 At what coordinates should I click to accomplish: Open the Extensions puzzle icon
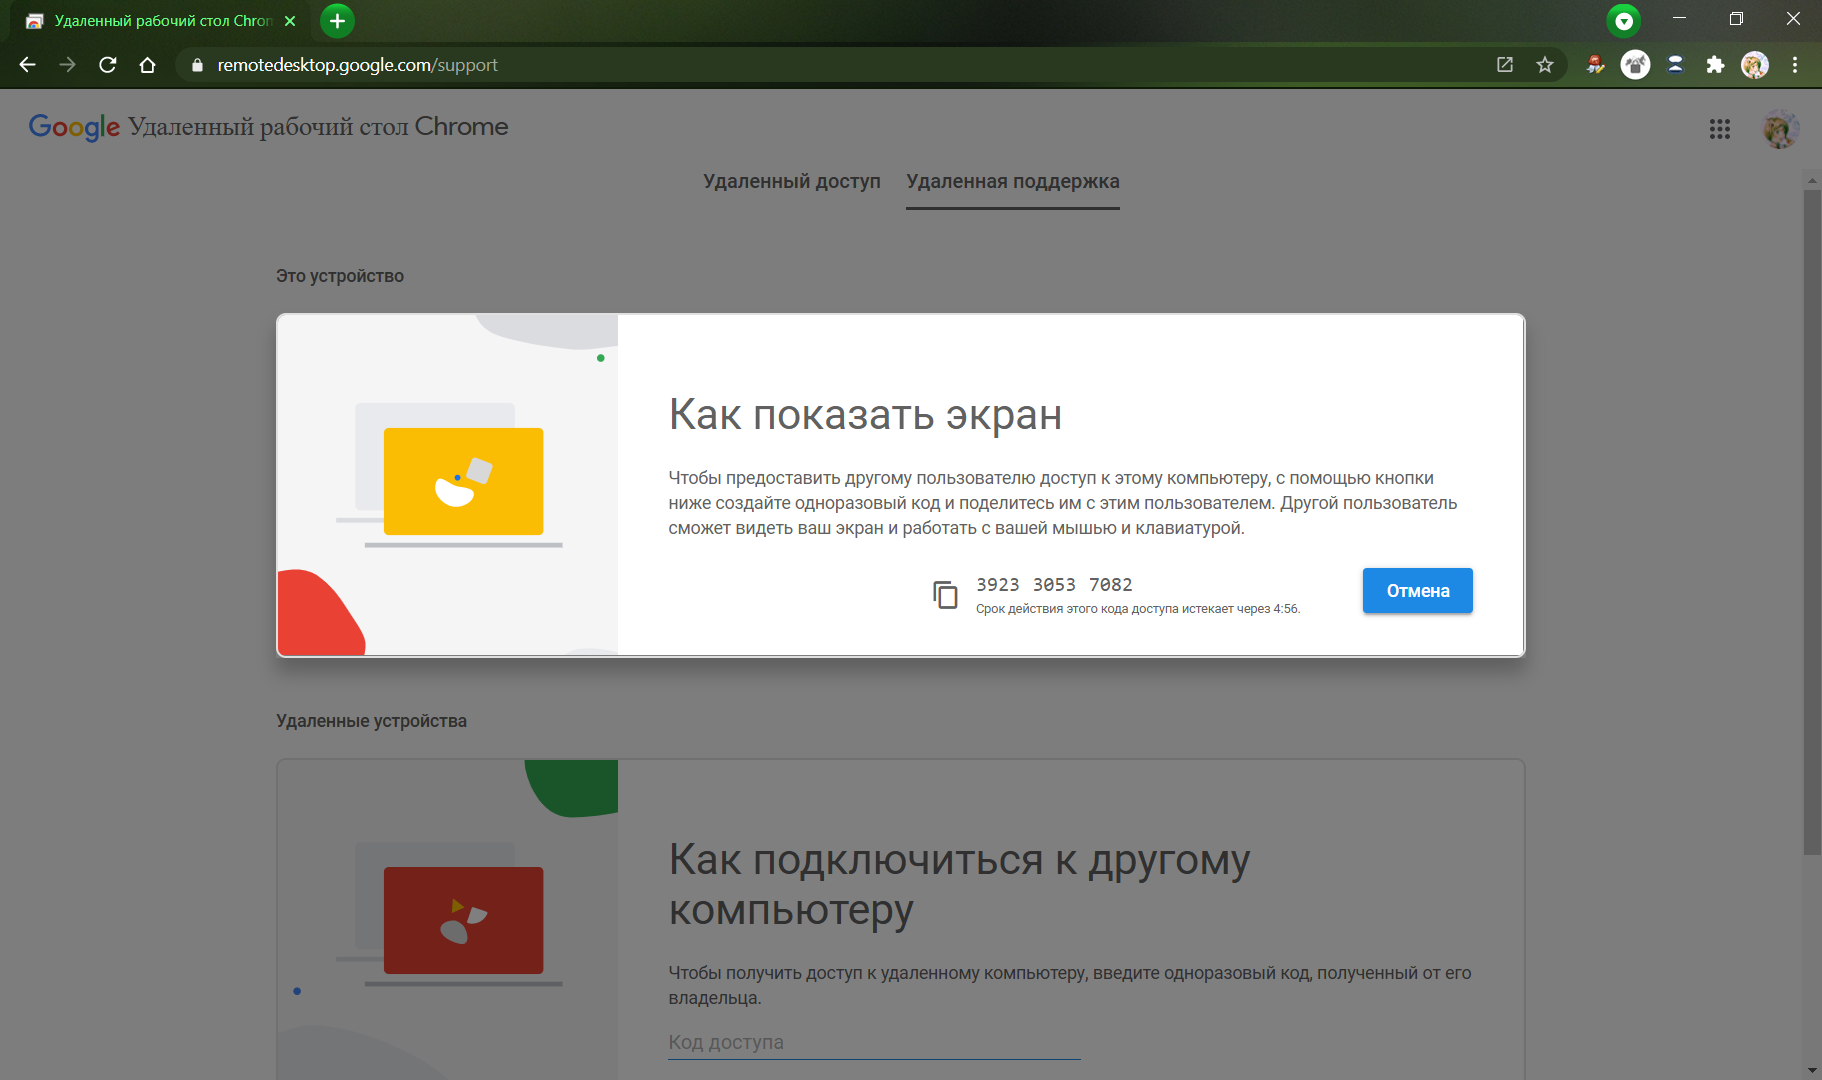1715,65
